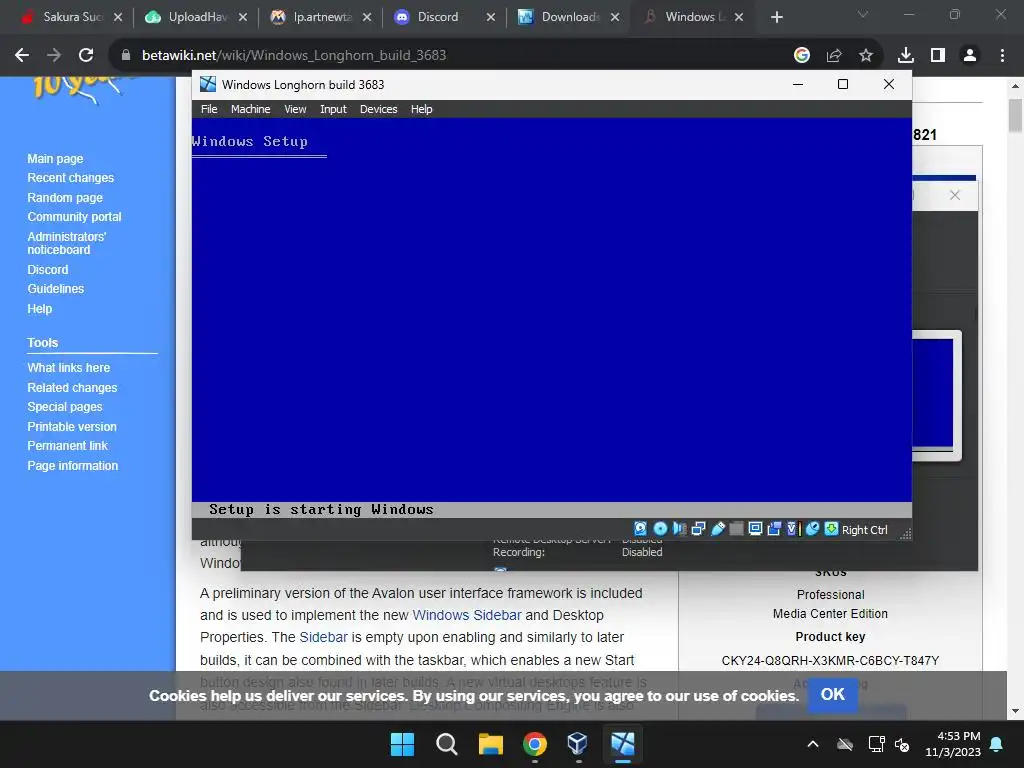This screenshot has height=768, width=1024.
Task: Open Recent changes in wiki sidebar
Action: pos(71,178)
